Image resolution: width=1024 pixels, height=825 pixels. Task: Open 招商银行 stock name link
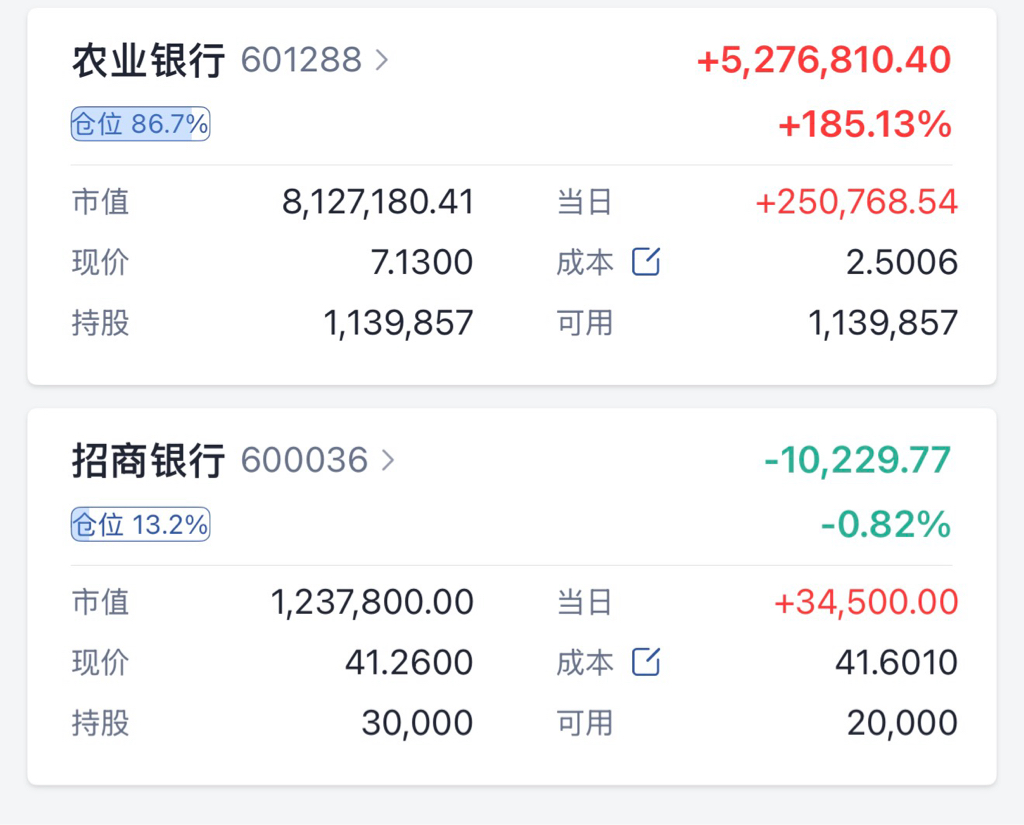tap(148, 461)
